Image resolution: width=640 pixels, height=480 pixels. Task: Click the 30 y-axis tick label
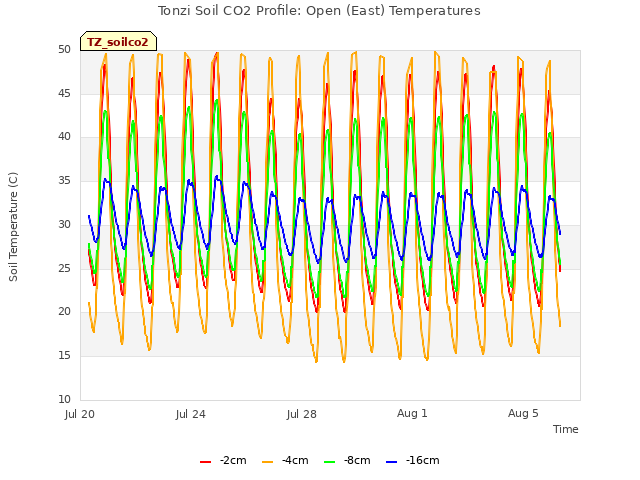[x=64, y=224]
